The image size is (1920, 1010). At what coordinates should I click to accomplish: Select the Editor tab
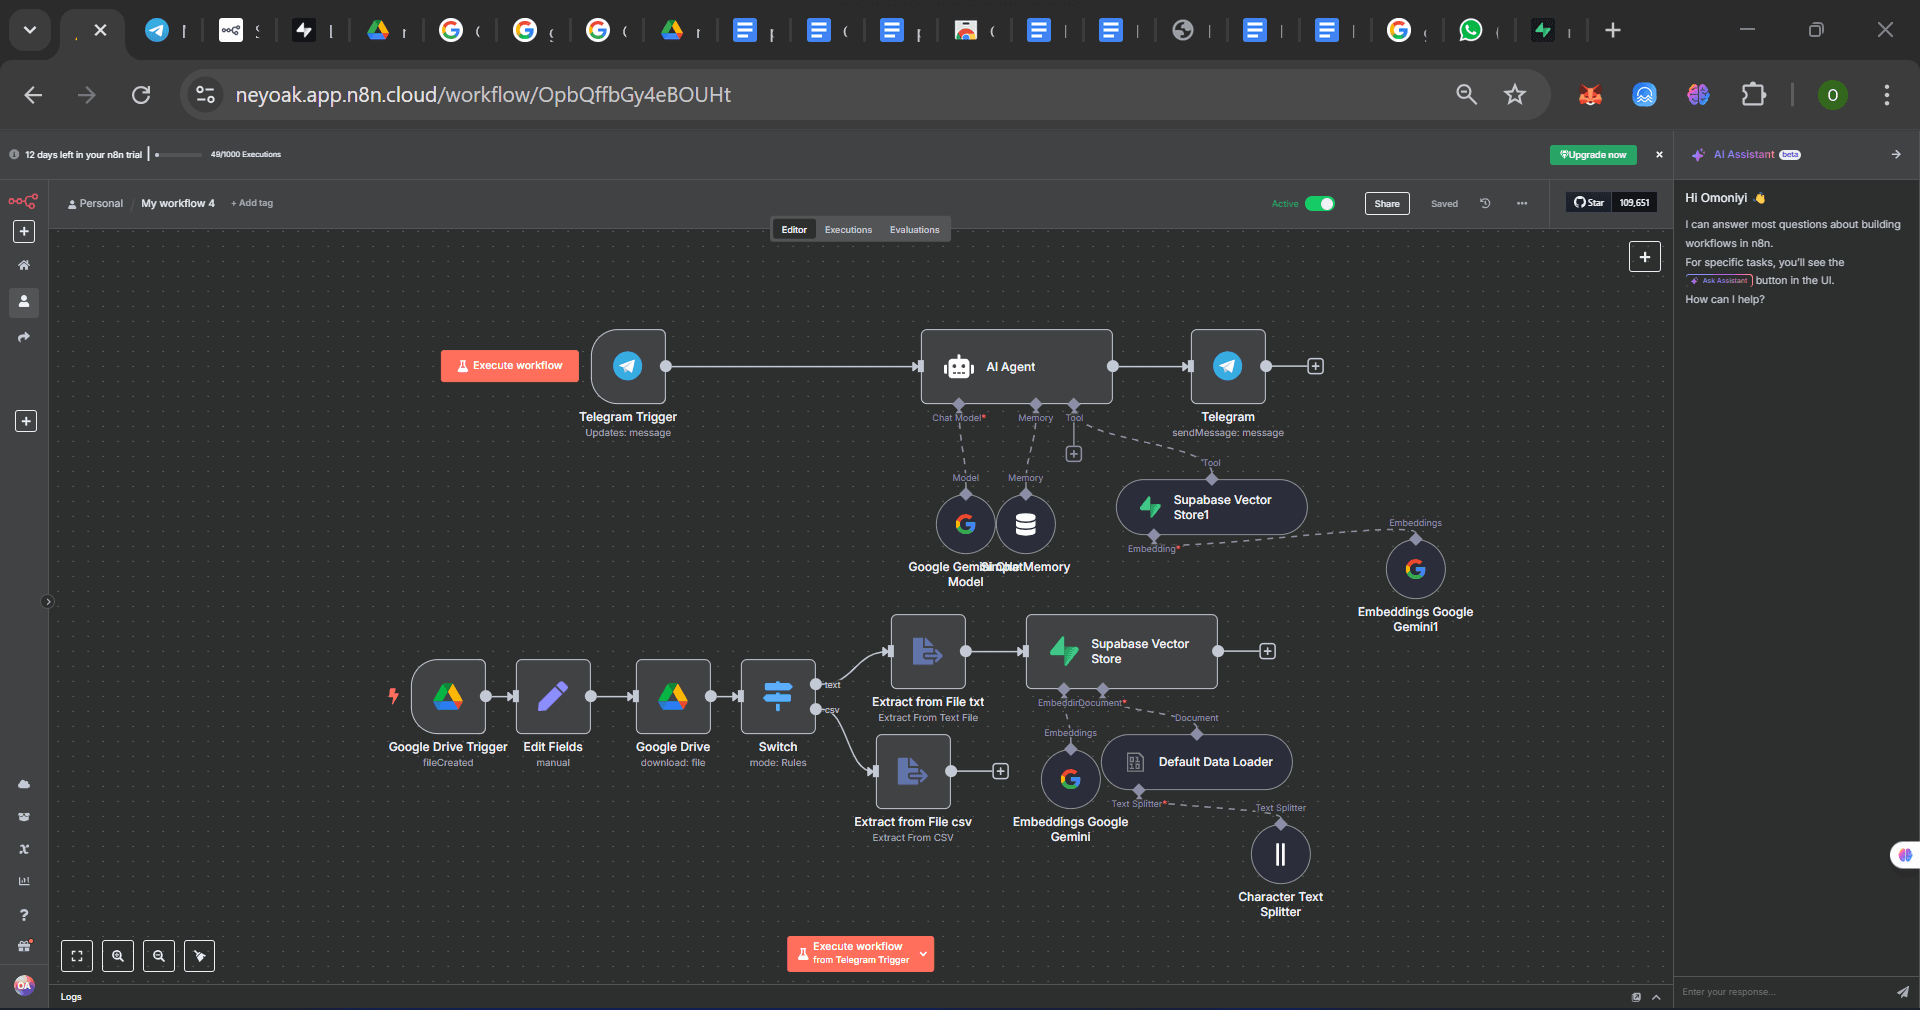[794, 230]
